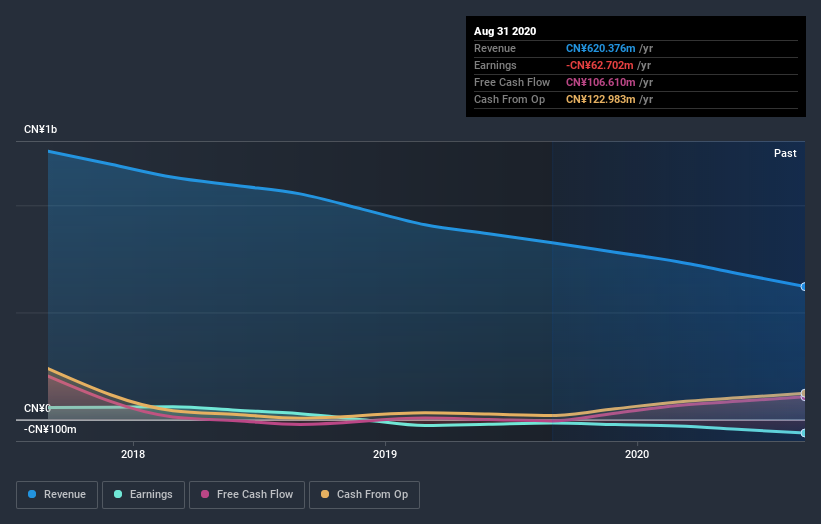
Task: Toggle the Earnings legend button
Action: [x=143, y=495]
